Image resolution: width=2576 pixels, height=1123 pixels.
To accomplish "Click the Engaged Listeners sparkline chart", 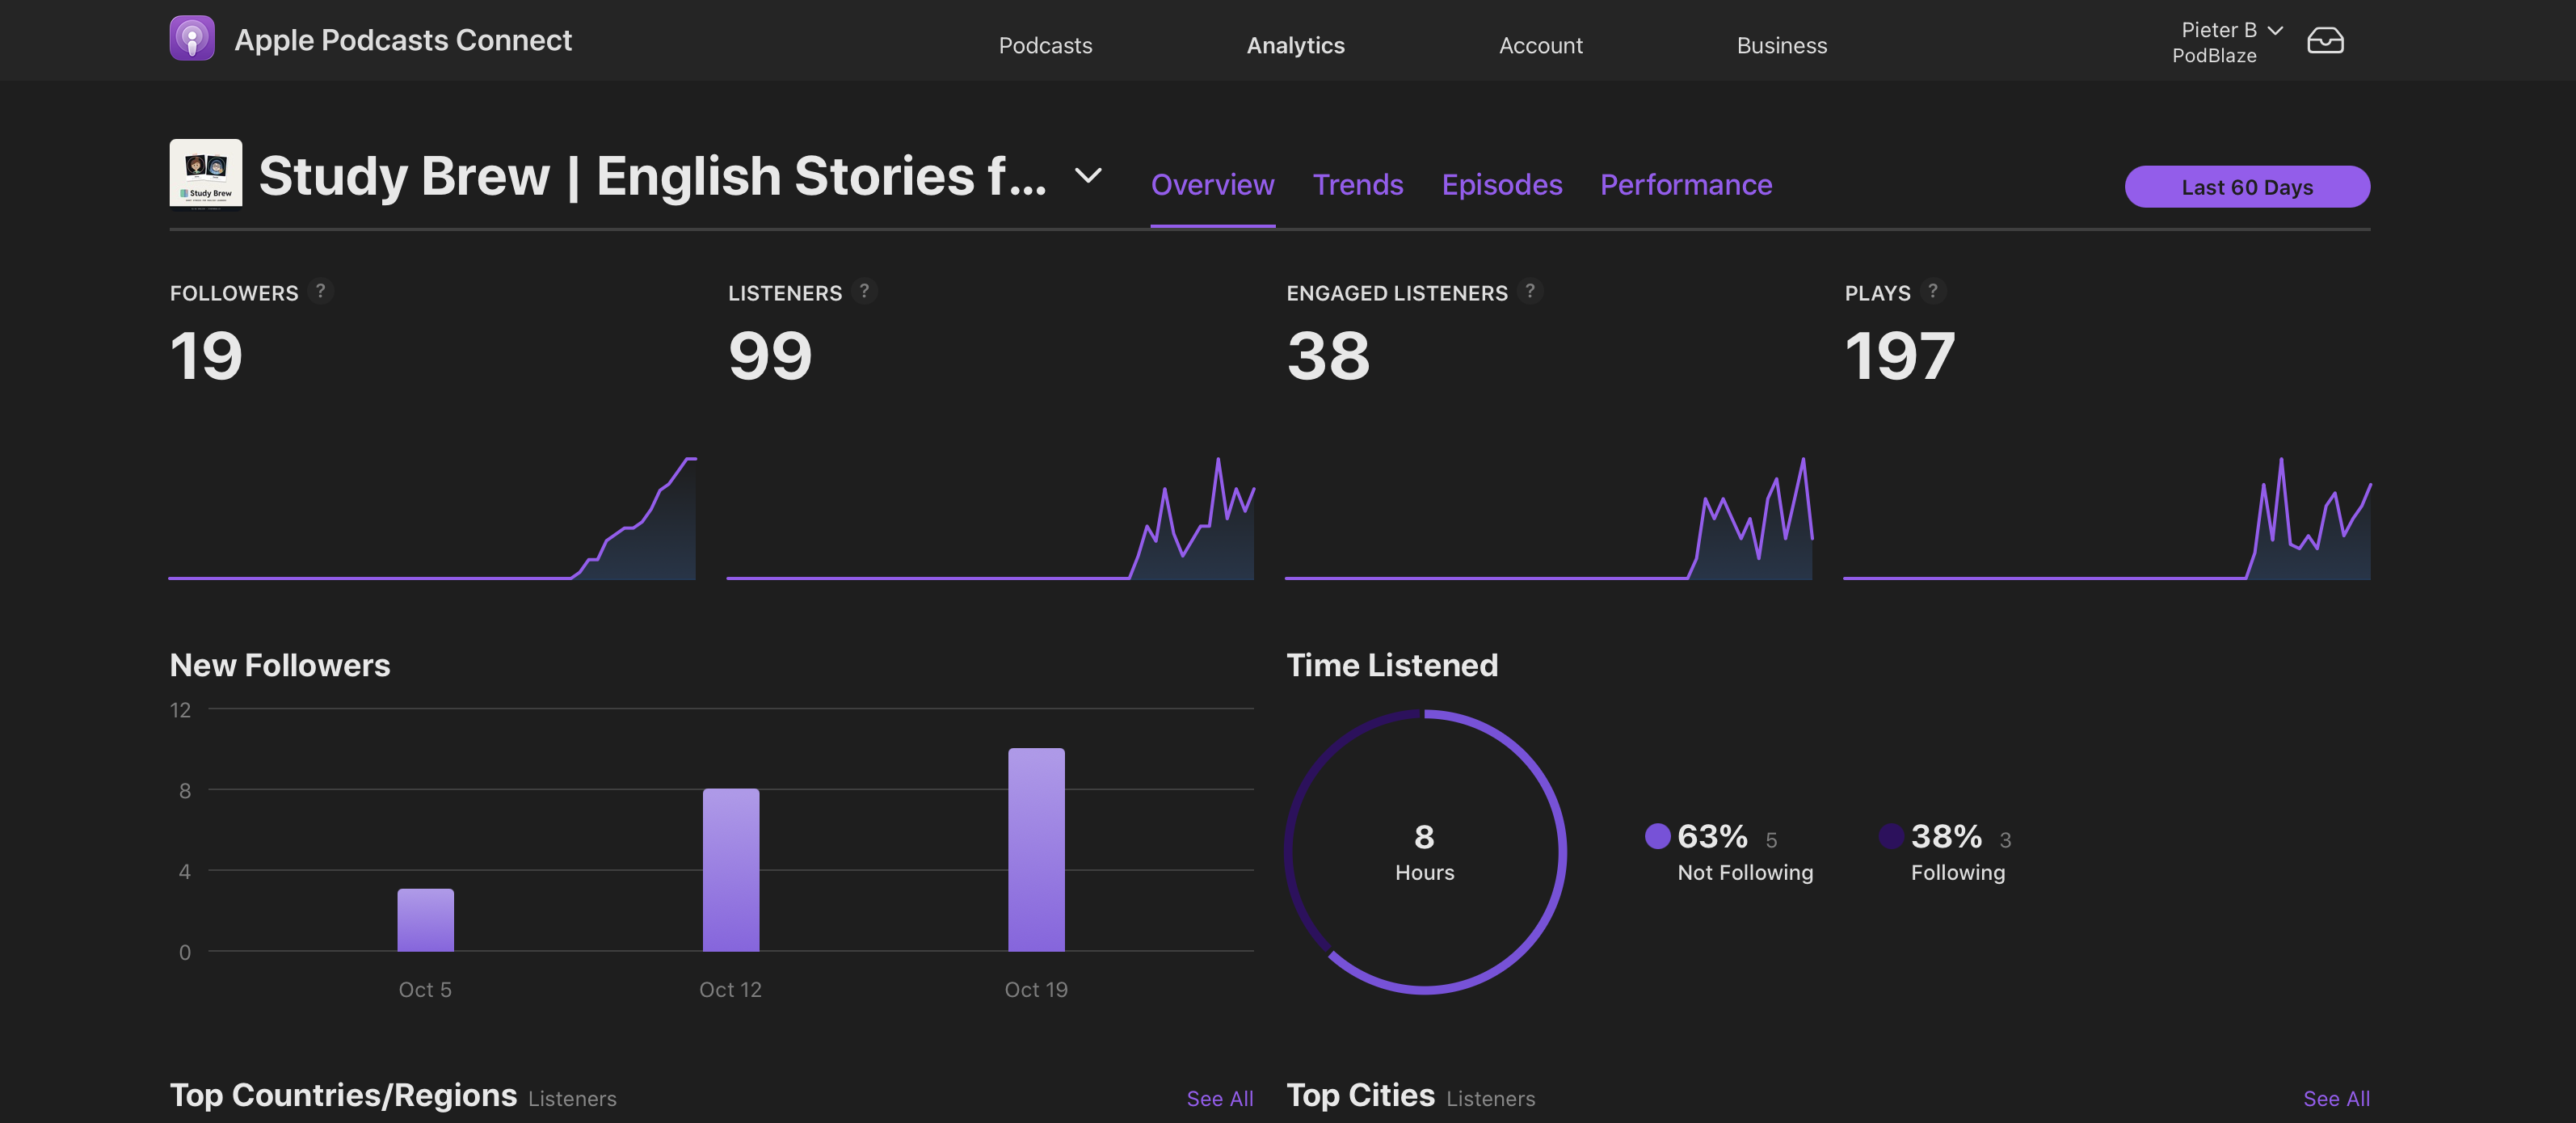I will (x=1548, y=518).
